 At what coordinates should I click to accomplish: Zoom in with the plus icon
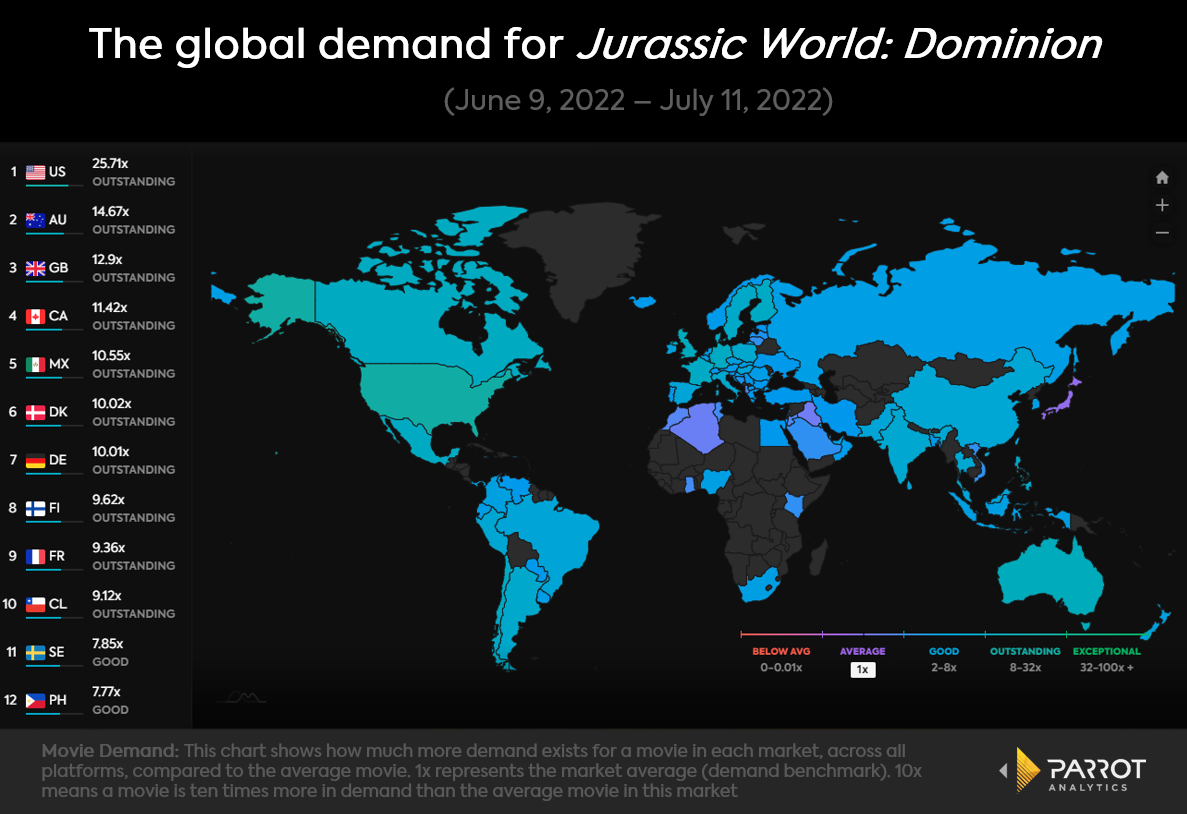tap(1162, 205)
